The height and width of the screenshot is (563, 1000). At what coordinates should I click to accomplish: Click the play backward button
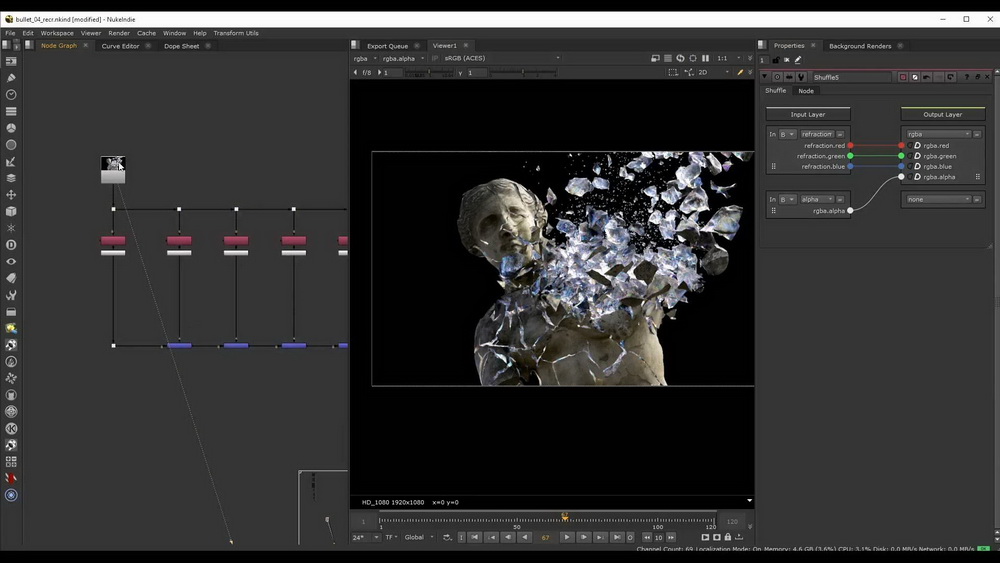pyautogui.click(x=524, y=537)
